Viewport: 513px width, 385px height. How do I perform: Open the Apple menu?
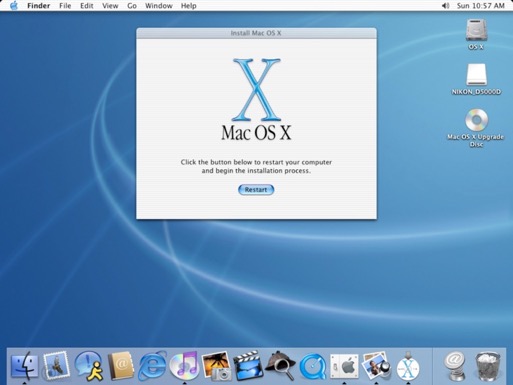click(x=14, y=6)
